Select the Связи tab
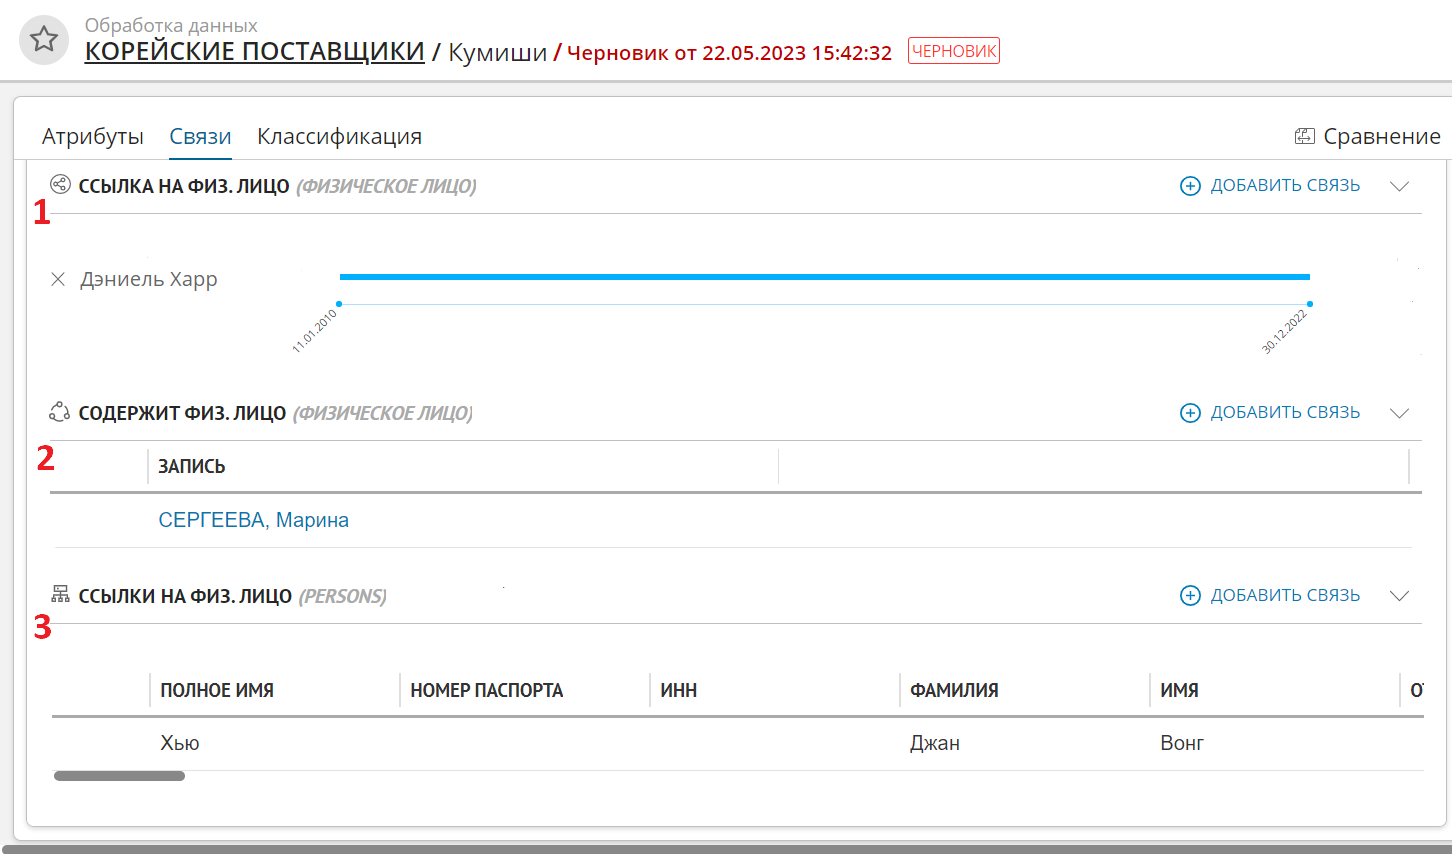The width and height of the screenshot is (1452, 854). click(x=200, y=136)
